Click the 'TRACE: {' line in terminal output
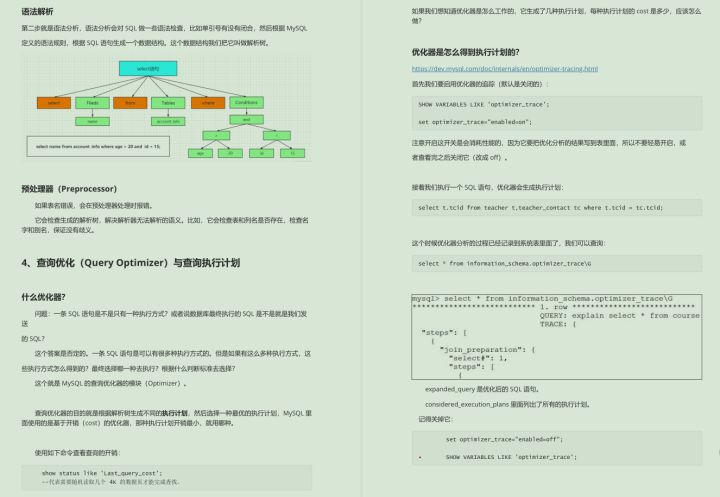This screenshot has height=497, width=720. (x=558, y=324)
